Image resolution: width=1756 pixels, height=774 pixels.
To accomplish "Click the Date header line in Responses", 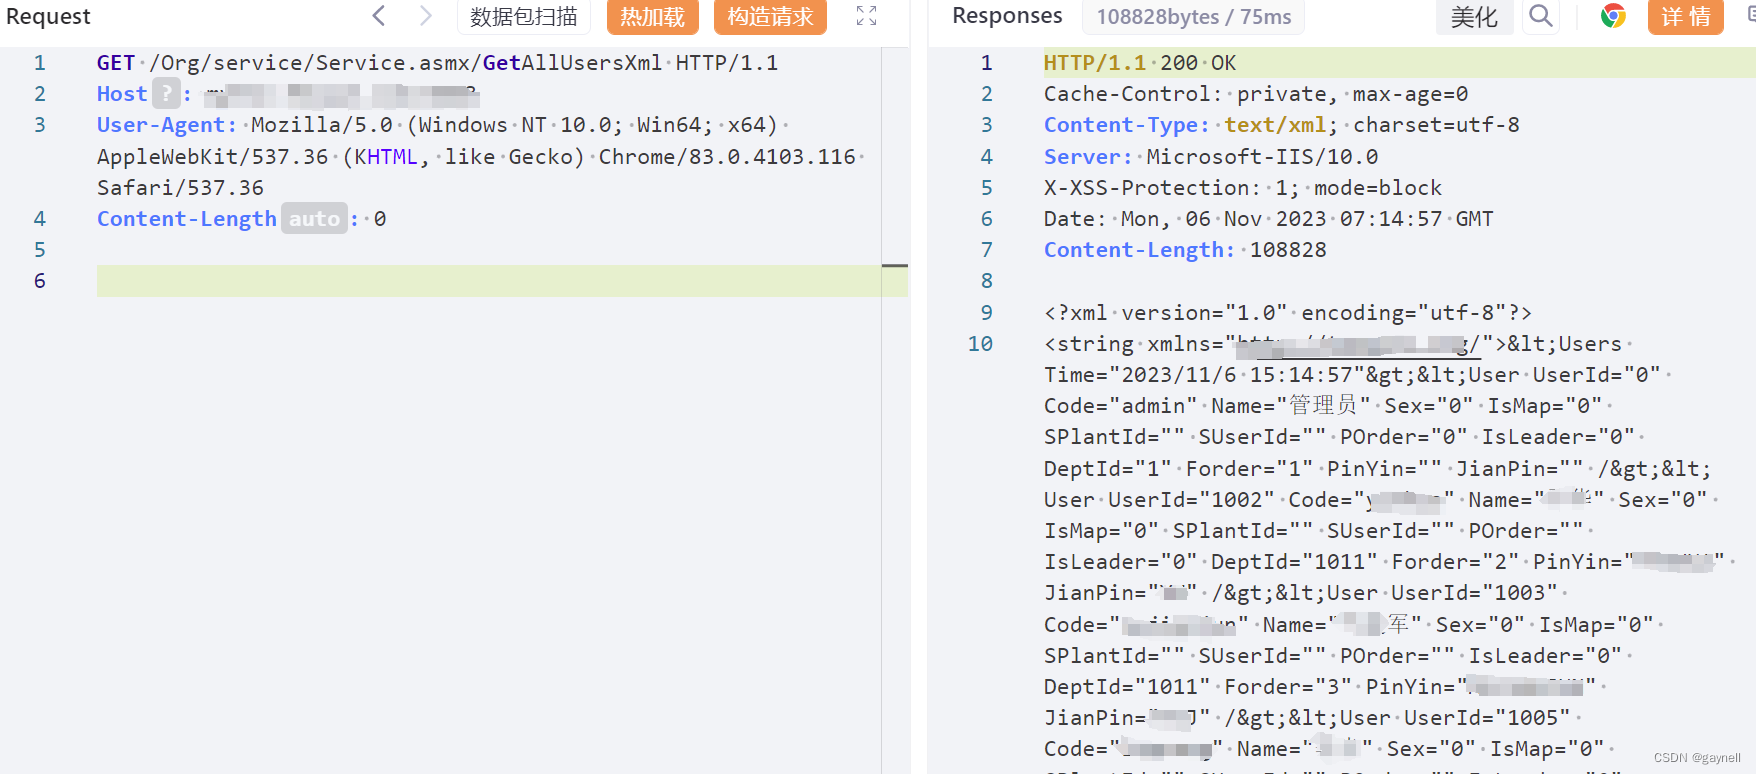I will point(1269,219).
